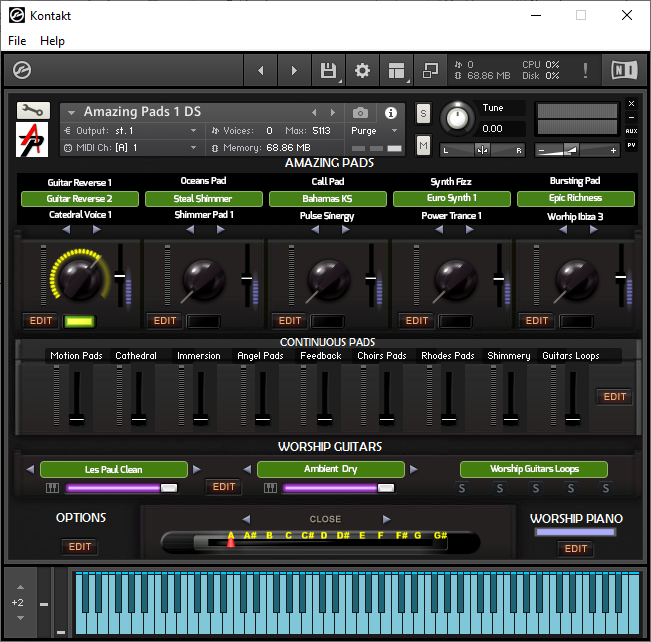Select the Guitars Loops label
This screenshot has height=642, width=651.
coord(570,355)
